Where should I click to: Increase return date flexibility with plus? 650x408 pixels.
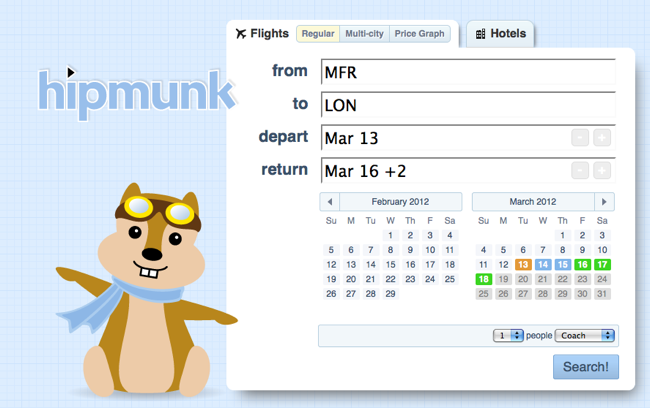point(602,171)
